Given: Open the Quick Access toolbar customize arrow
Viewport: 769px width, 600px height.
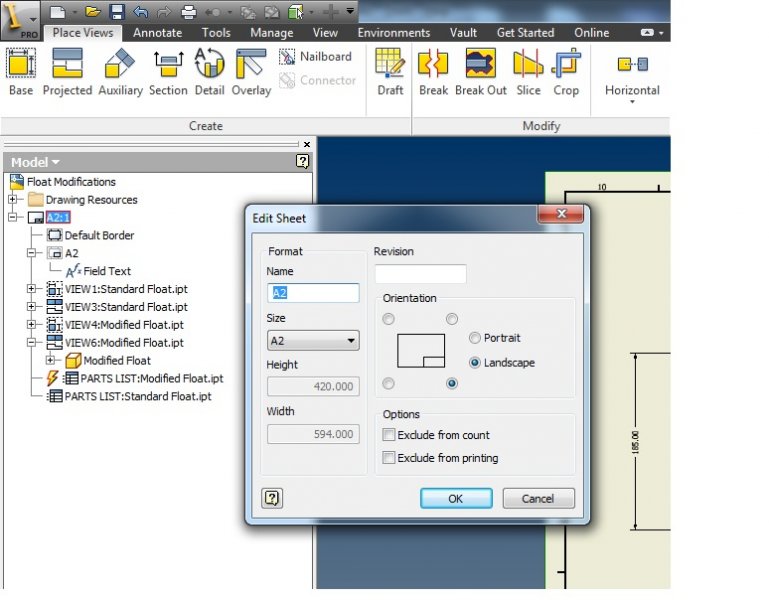Looking at the screenshot, I should 350,11.
